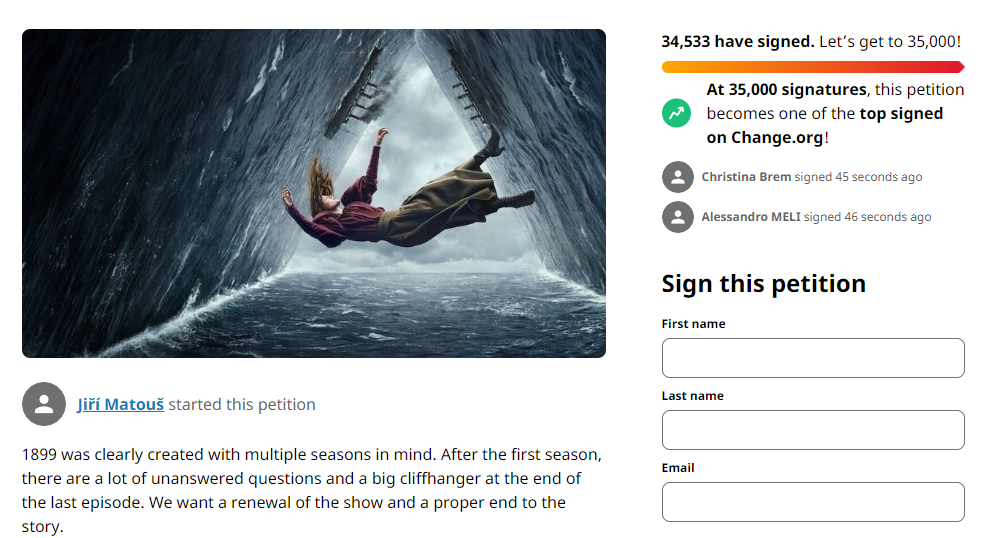This screenshot has width=986, height=538.
Task: Open the Jiří Matouš profile link
Action: [121, 404]
